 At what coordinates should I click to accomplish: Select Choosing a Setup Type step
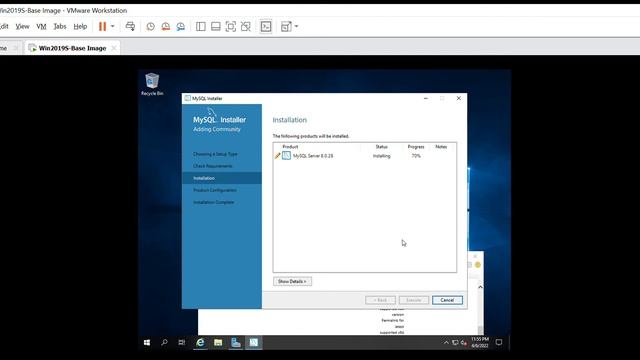click(x=215, y=154)
